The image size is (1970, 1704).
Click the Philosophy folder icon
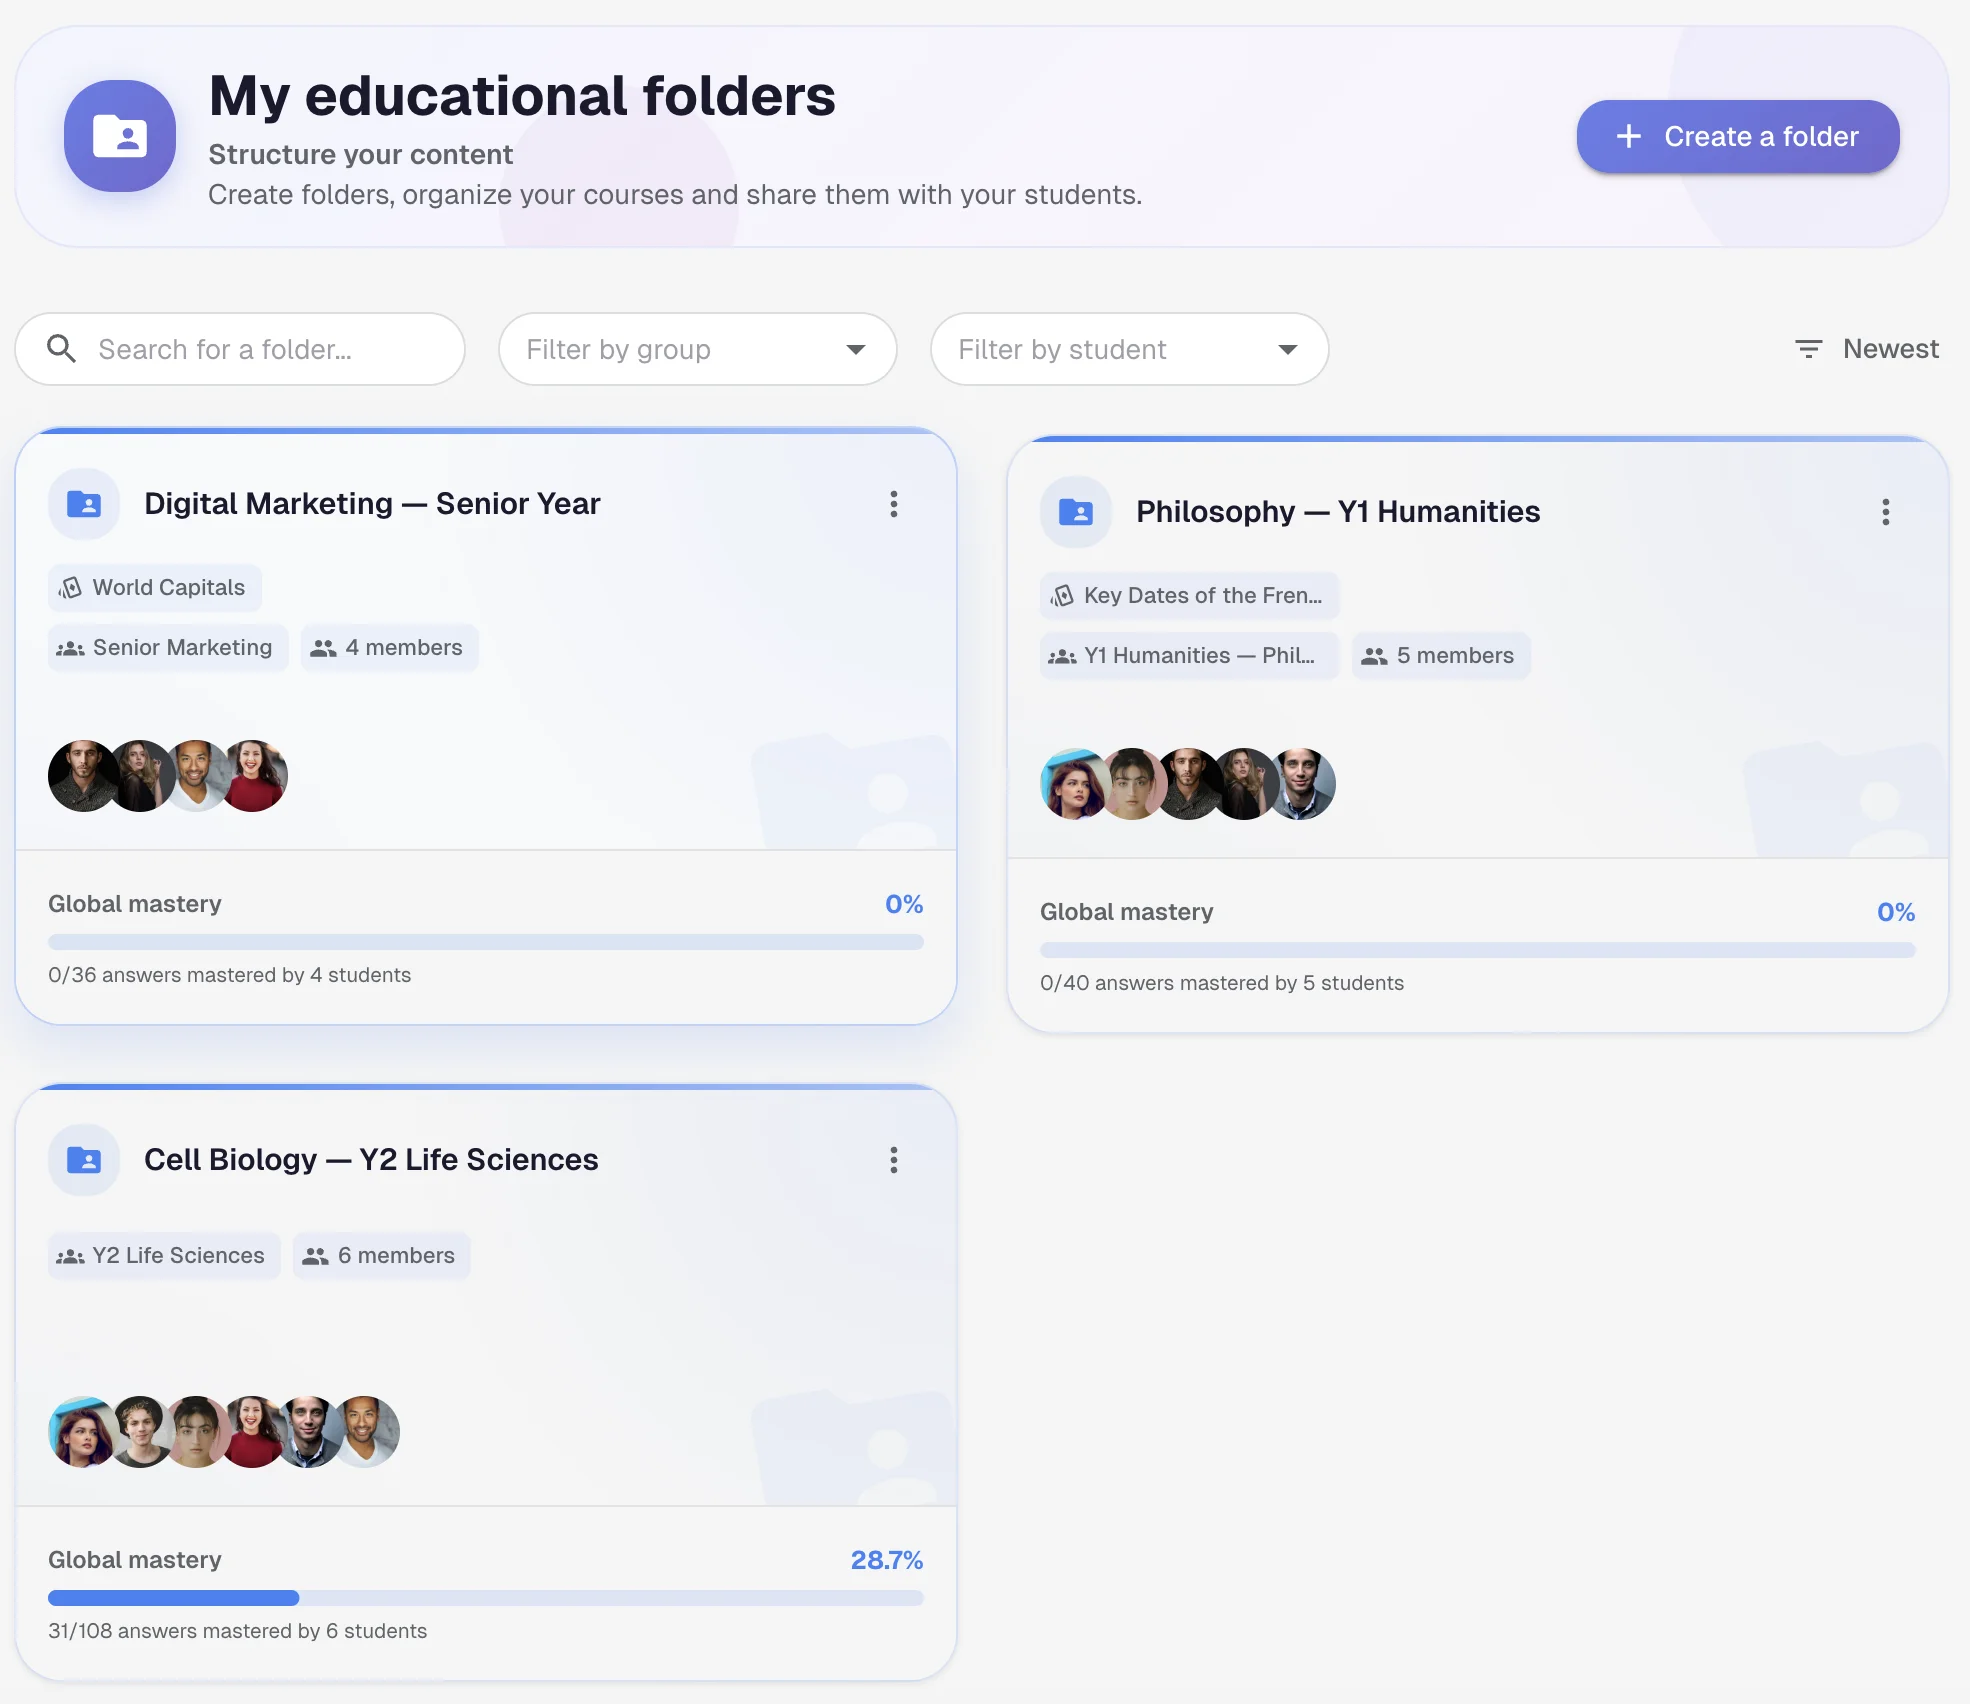(1075, 512)
